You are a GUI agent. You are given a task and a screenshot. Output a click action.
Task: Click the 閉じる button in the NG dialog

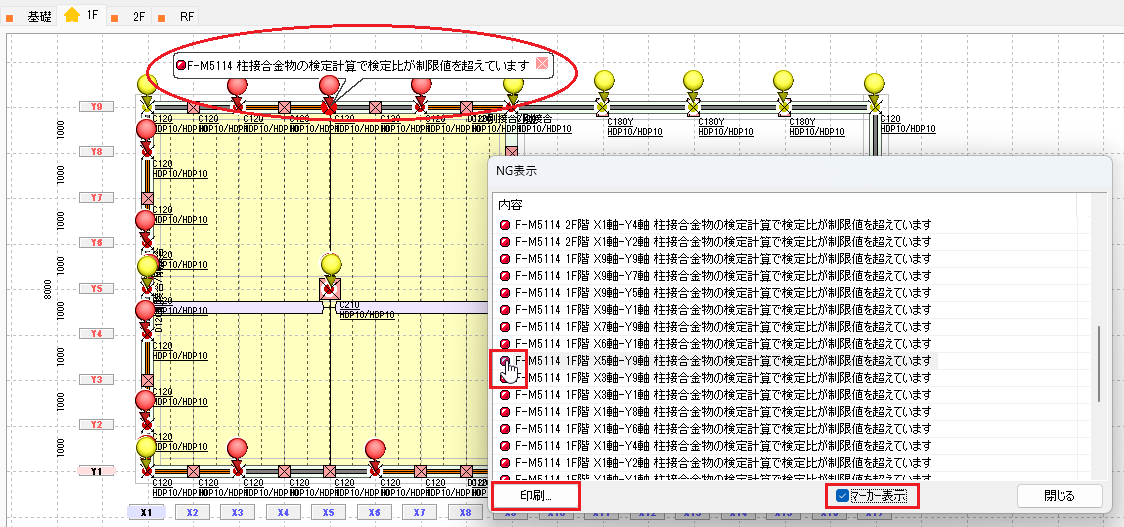(1059, 496)
